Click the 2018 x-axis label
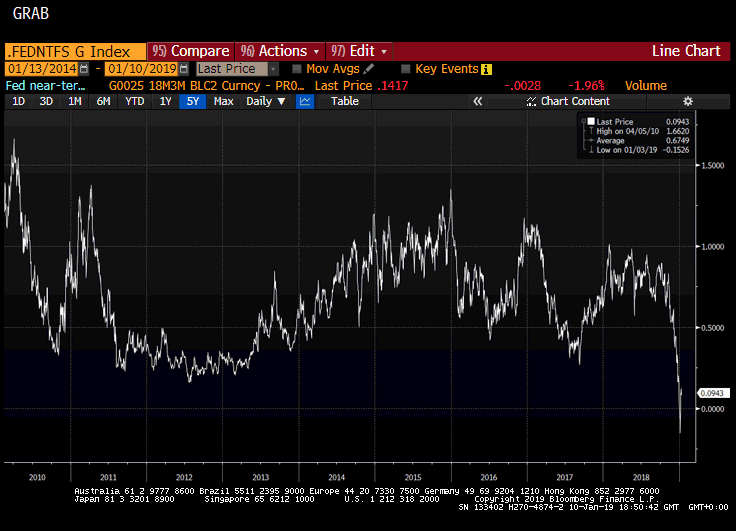 [641, 477]
